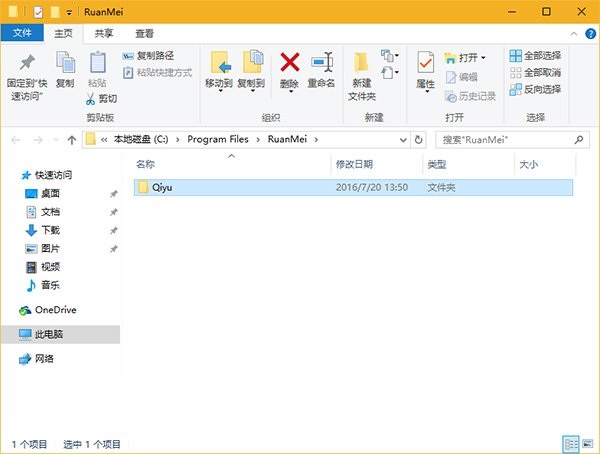Click the Open (打开) button
This screenshot has height=454, width=600.
click(x=461, y=58)
